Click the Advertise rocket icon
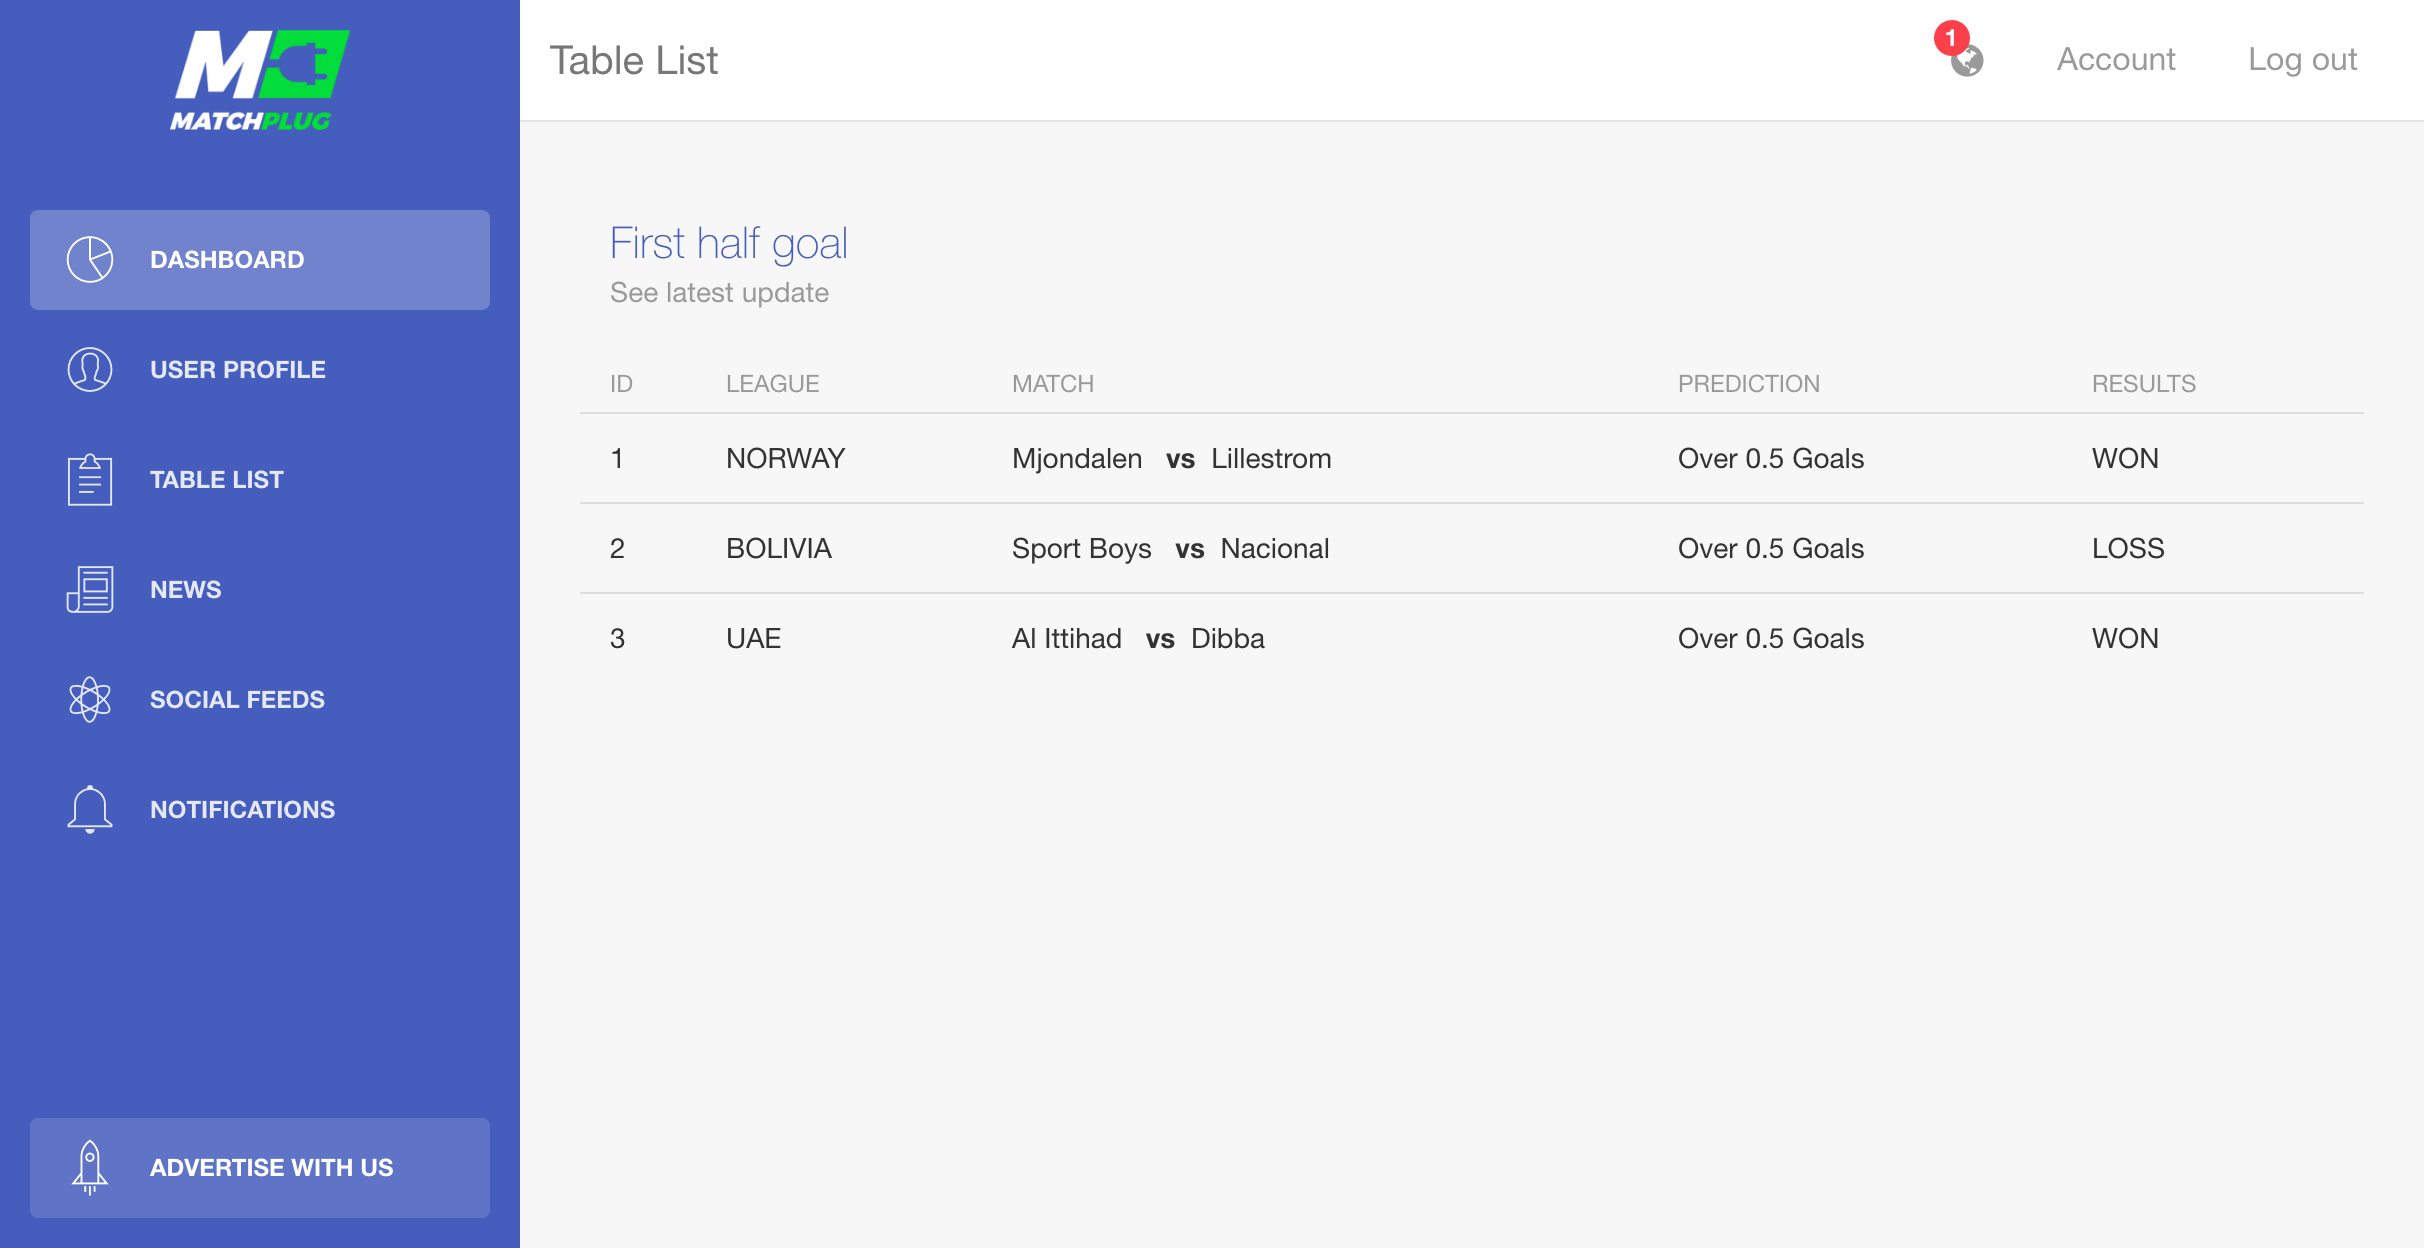The width and height of the screenshot is (2424, 1248). click(x=90, y=1168)
